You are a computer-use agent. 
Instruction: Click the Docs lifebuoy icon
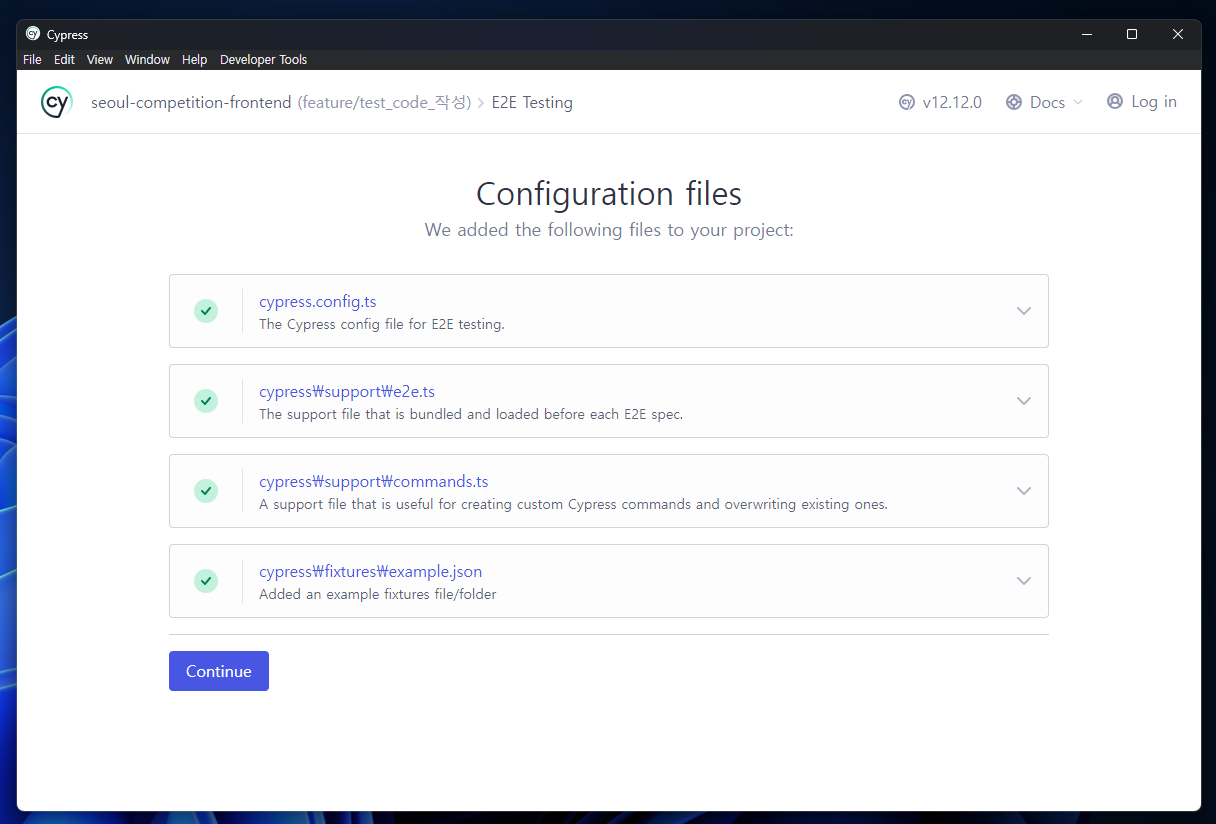tap(1014, 102)
